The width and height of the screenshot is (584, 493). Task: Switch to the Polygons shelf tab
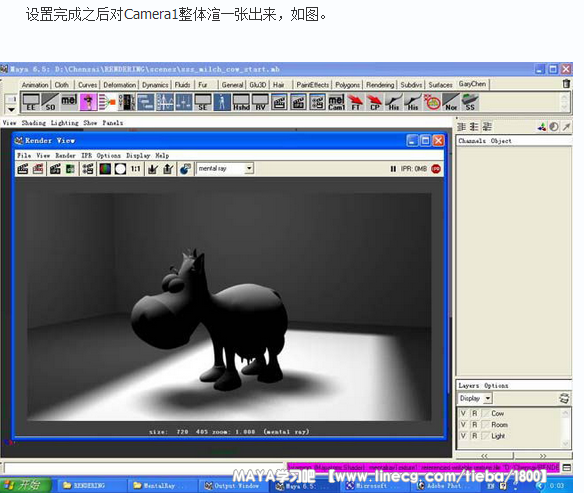tap(347, 85)
